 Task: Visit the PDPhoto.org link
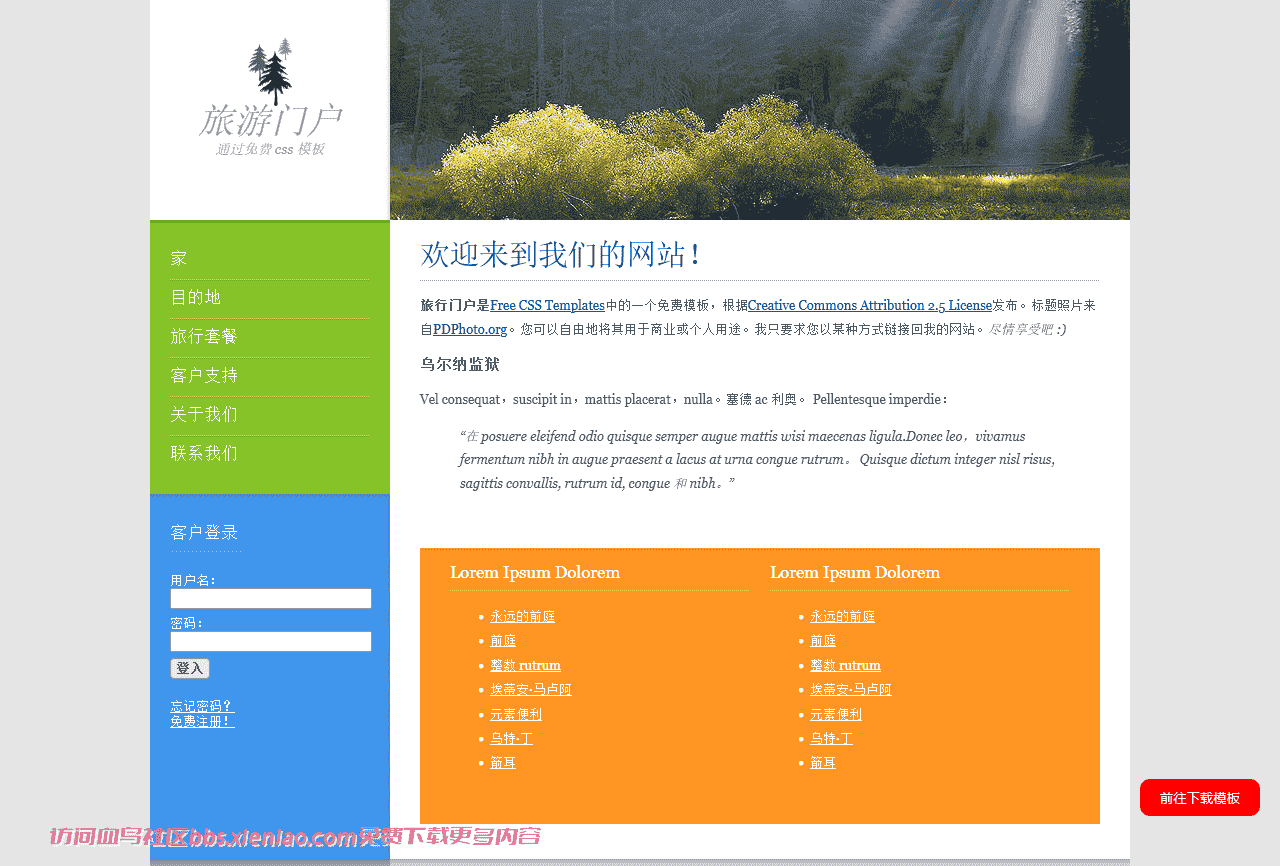pos(470,329)
